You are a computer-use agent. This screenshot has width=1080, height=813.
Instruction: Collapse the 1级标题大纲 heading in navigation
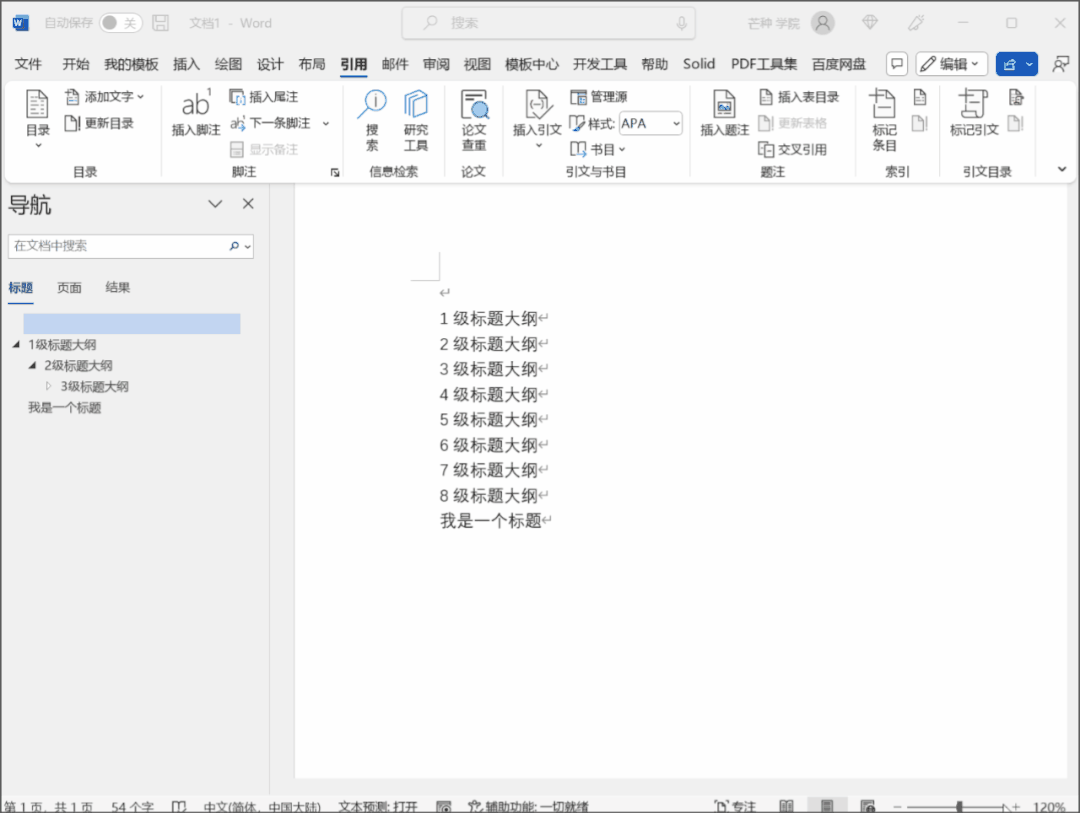click(x=16, y=344)
